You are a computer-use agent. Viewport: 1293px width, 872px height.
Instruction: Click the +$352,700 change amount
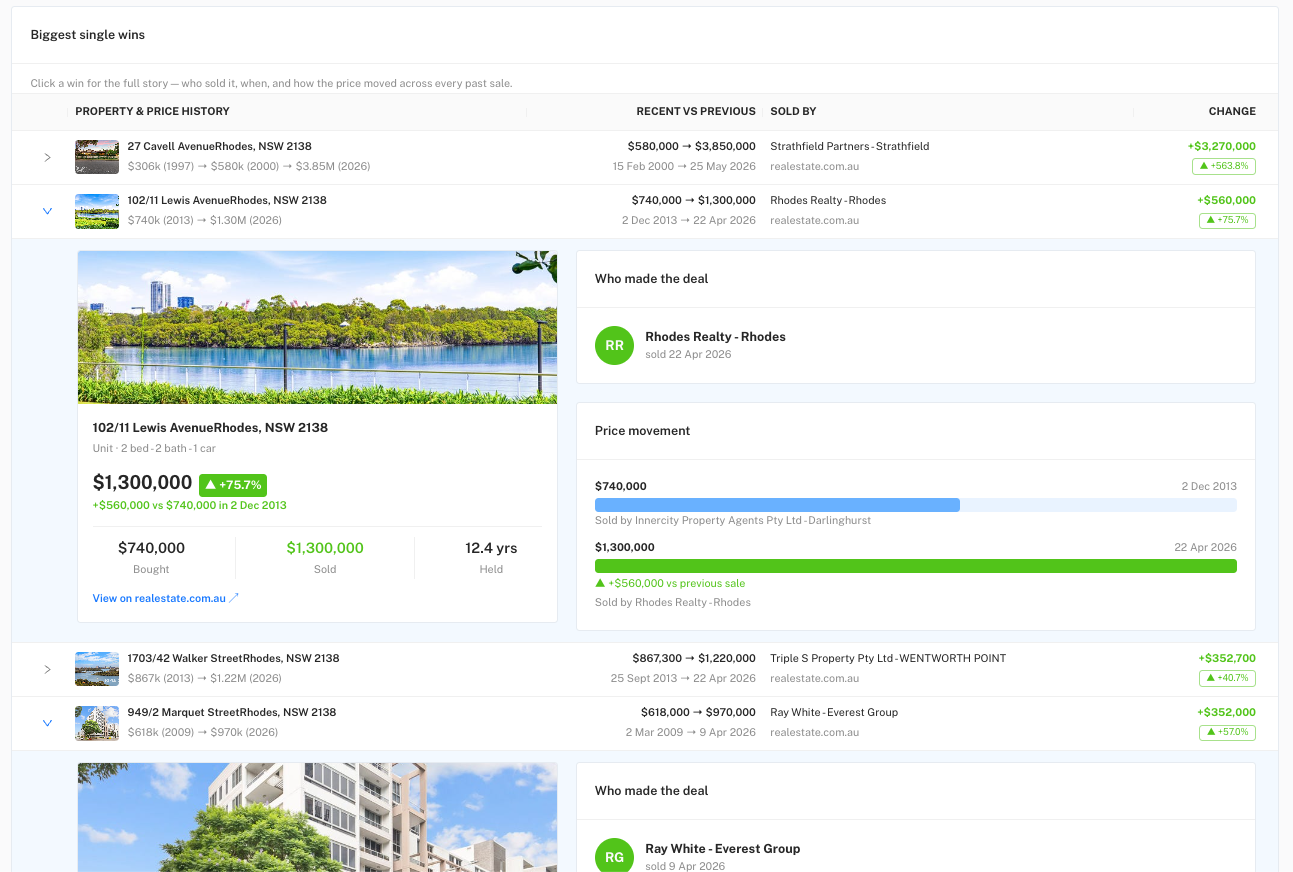(1227, 658)
